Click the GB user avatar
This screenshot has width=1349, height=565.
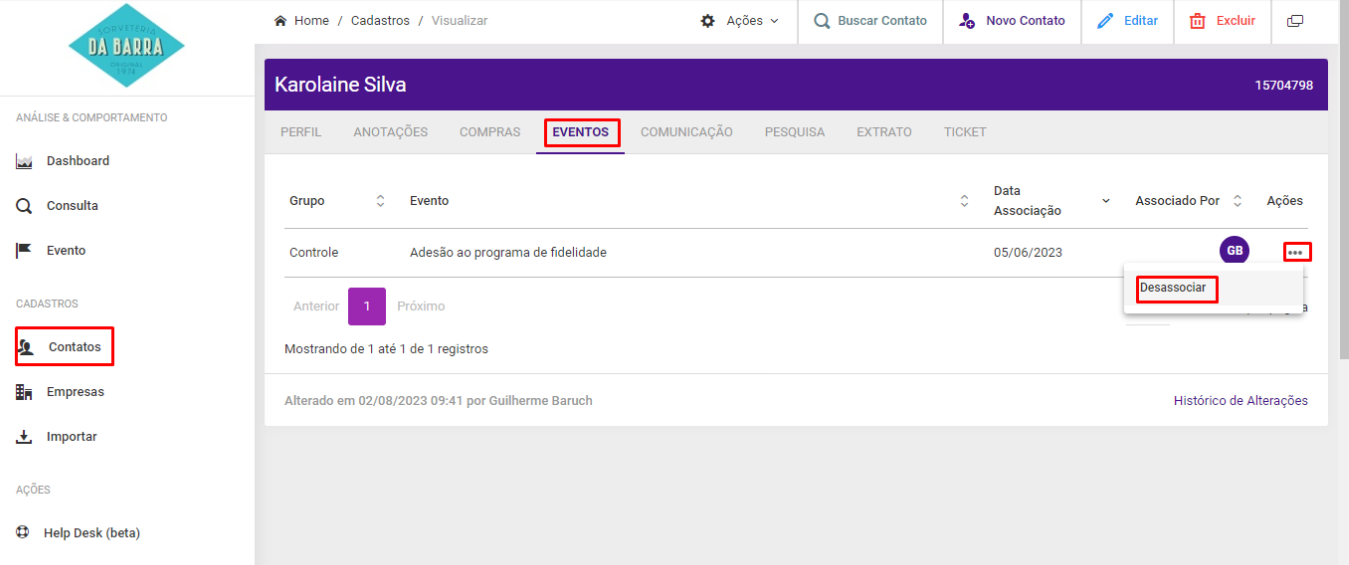(x=1234, y=251)
